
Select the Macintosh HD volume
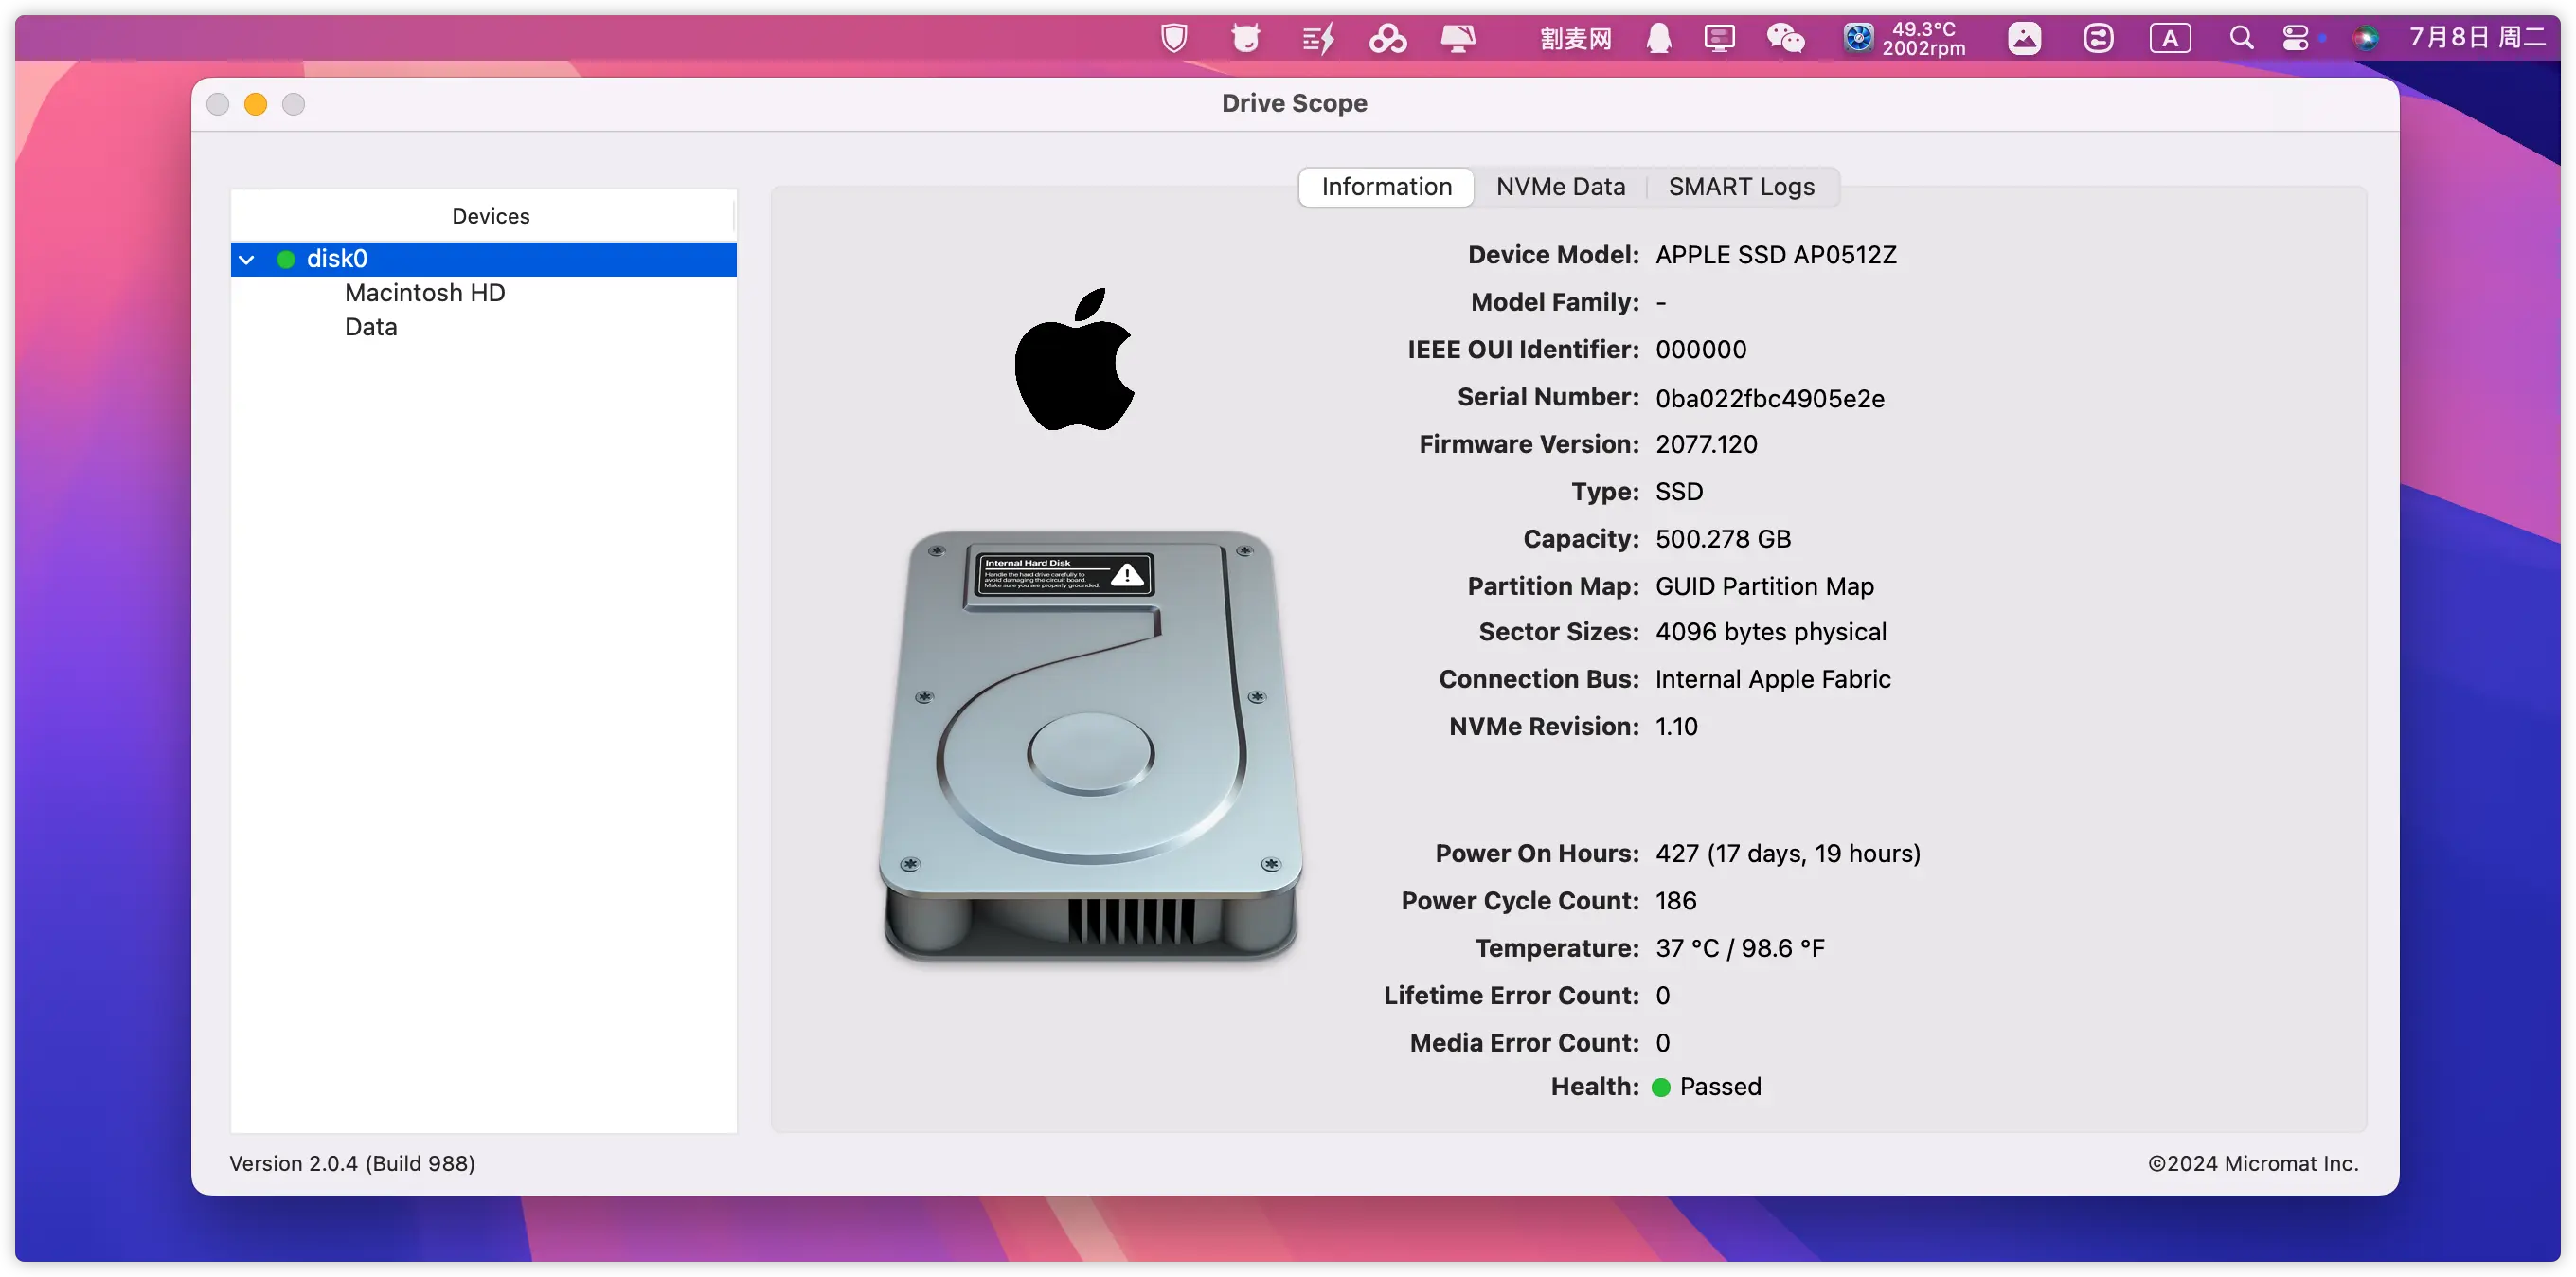click(425, 293)
